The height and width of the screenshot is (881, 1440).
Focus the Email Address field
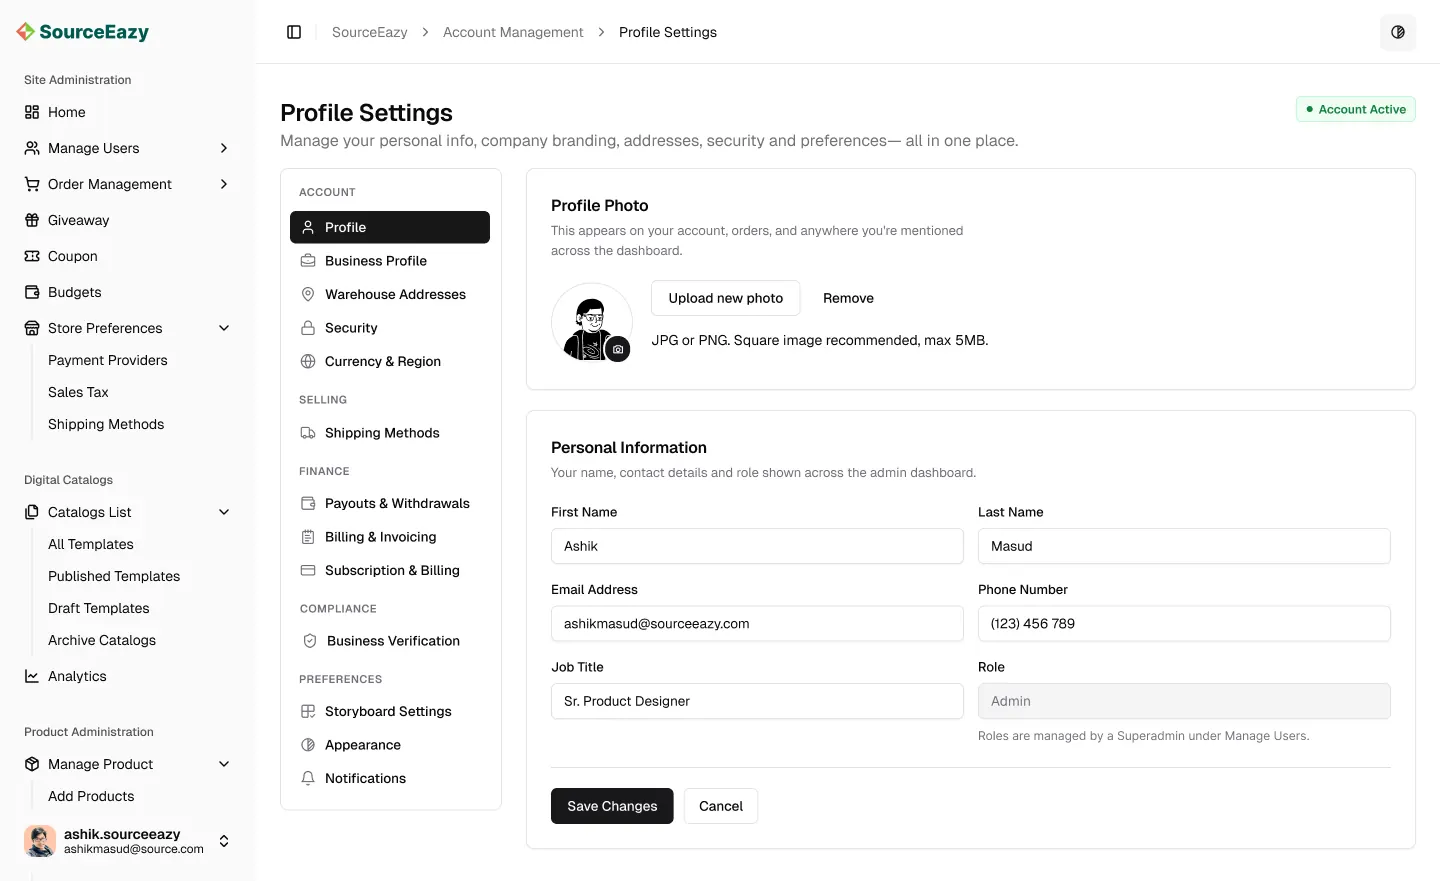coord(757,623)
